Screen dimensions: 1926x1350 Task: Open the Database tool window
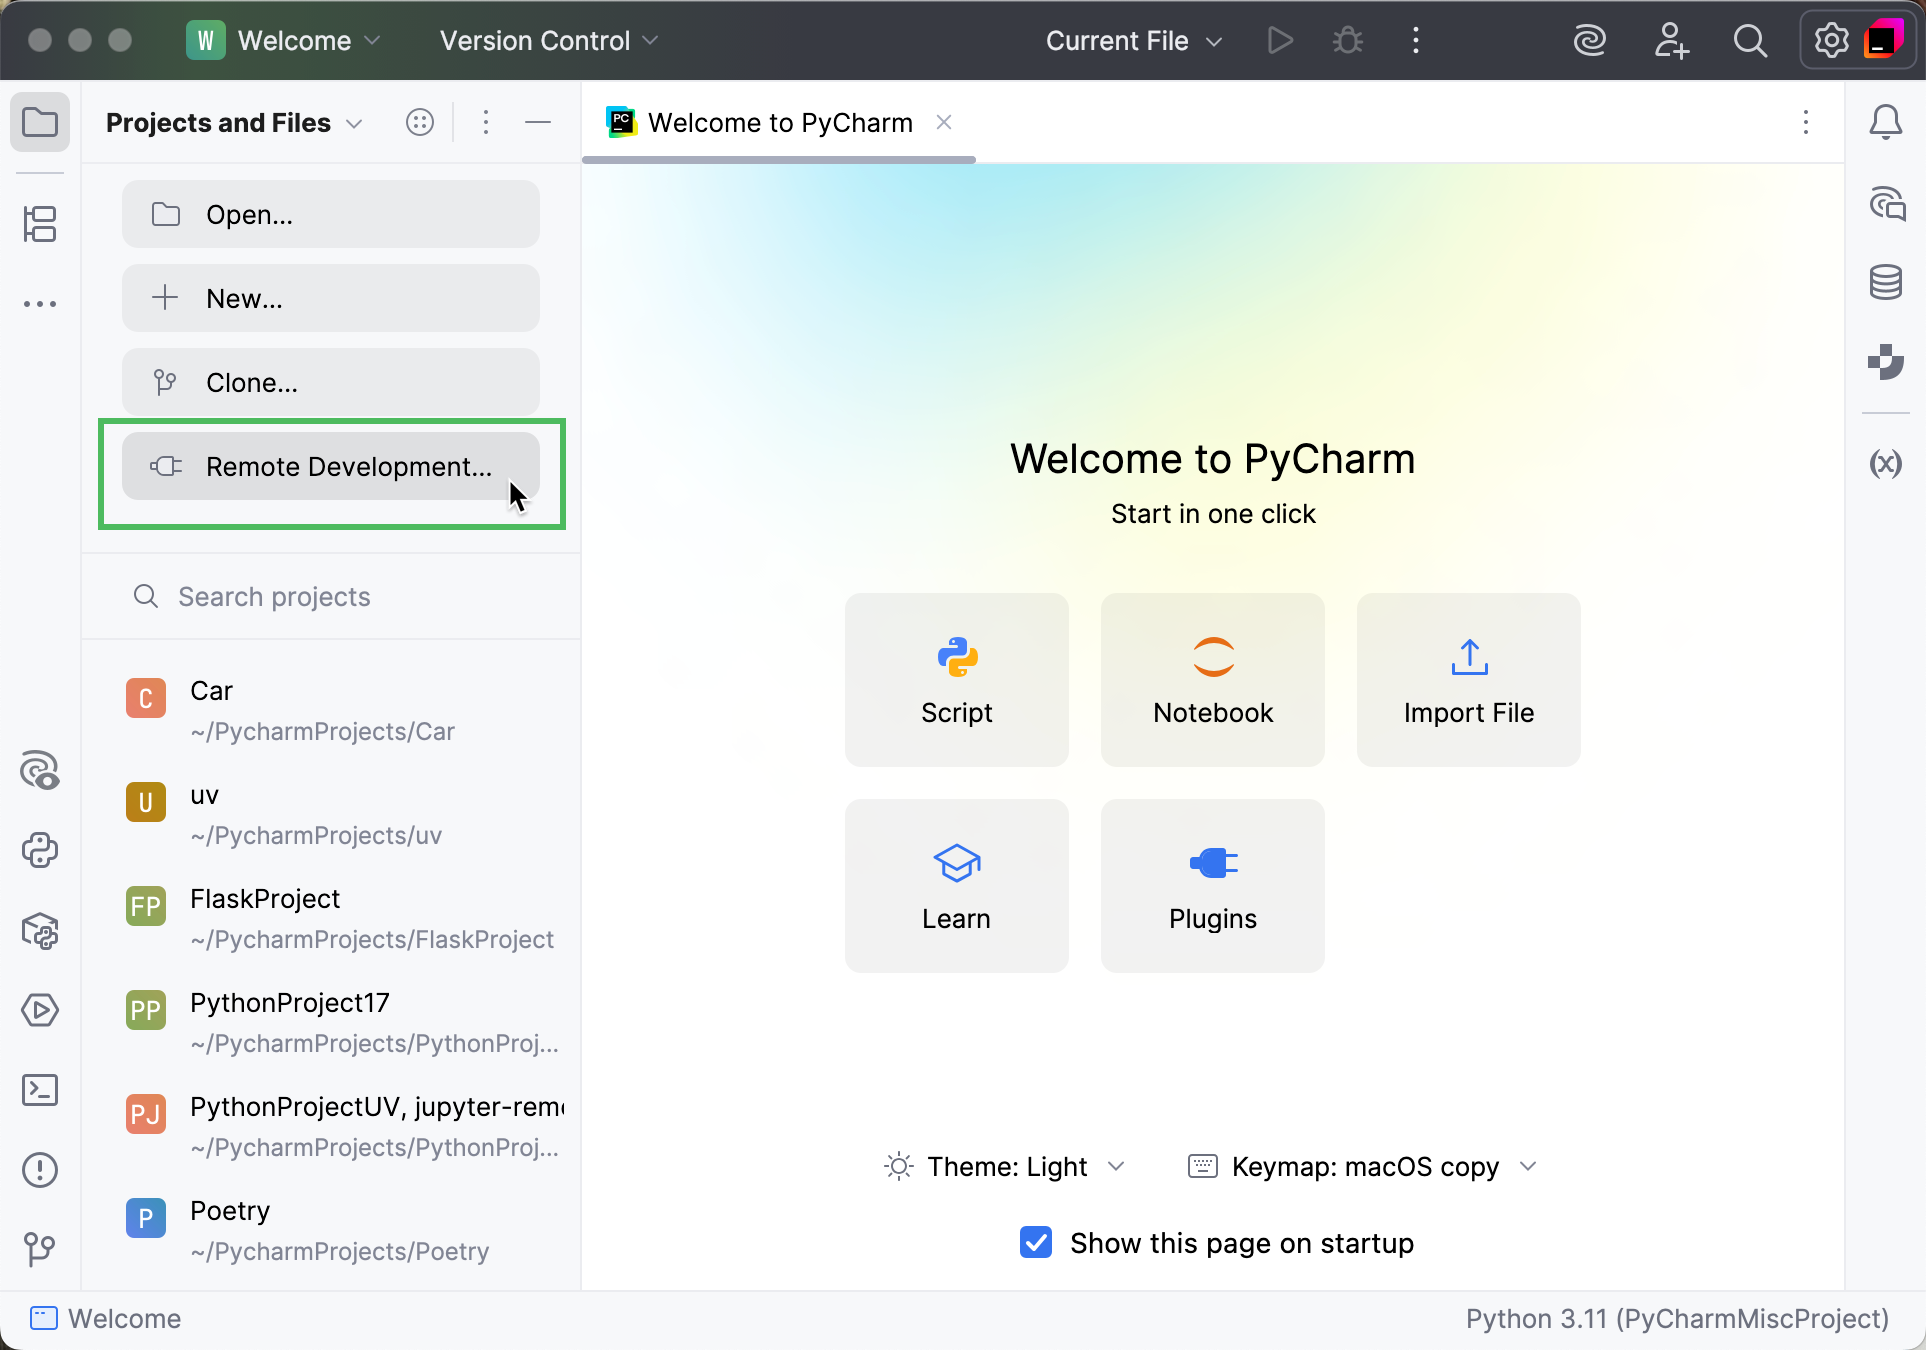tap(1886, 282)
